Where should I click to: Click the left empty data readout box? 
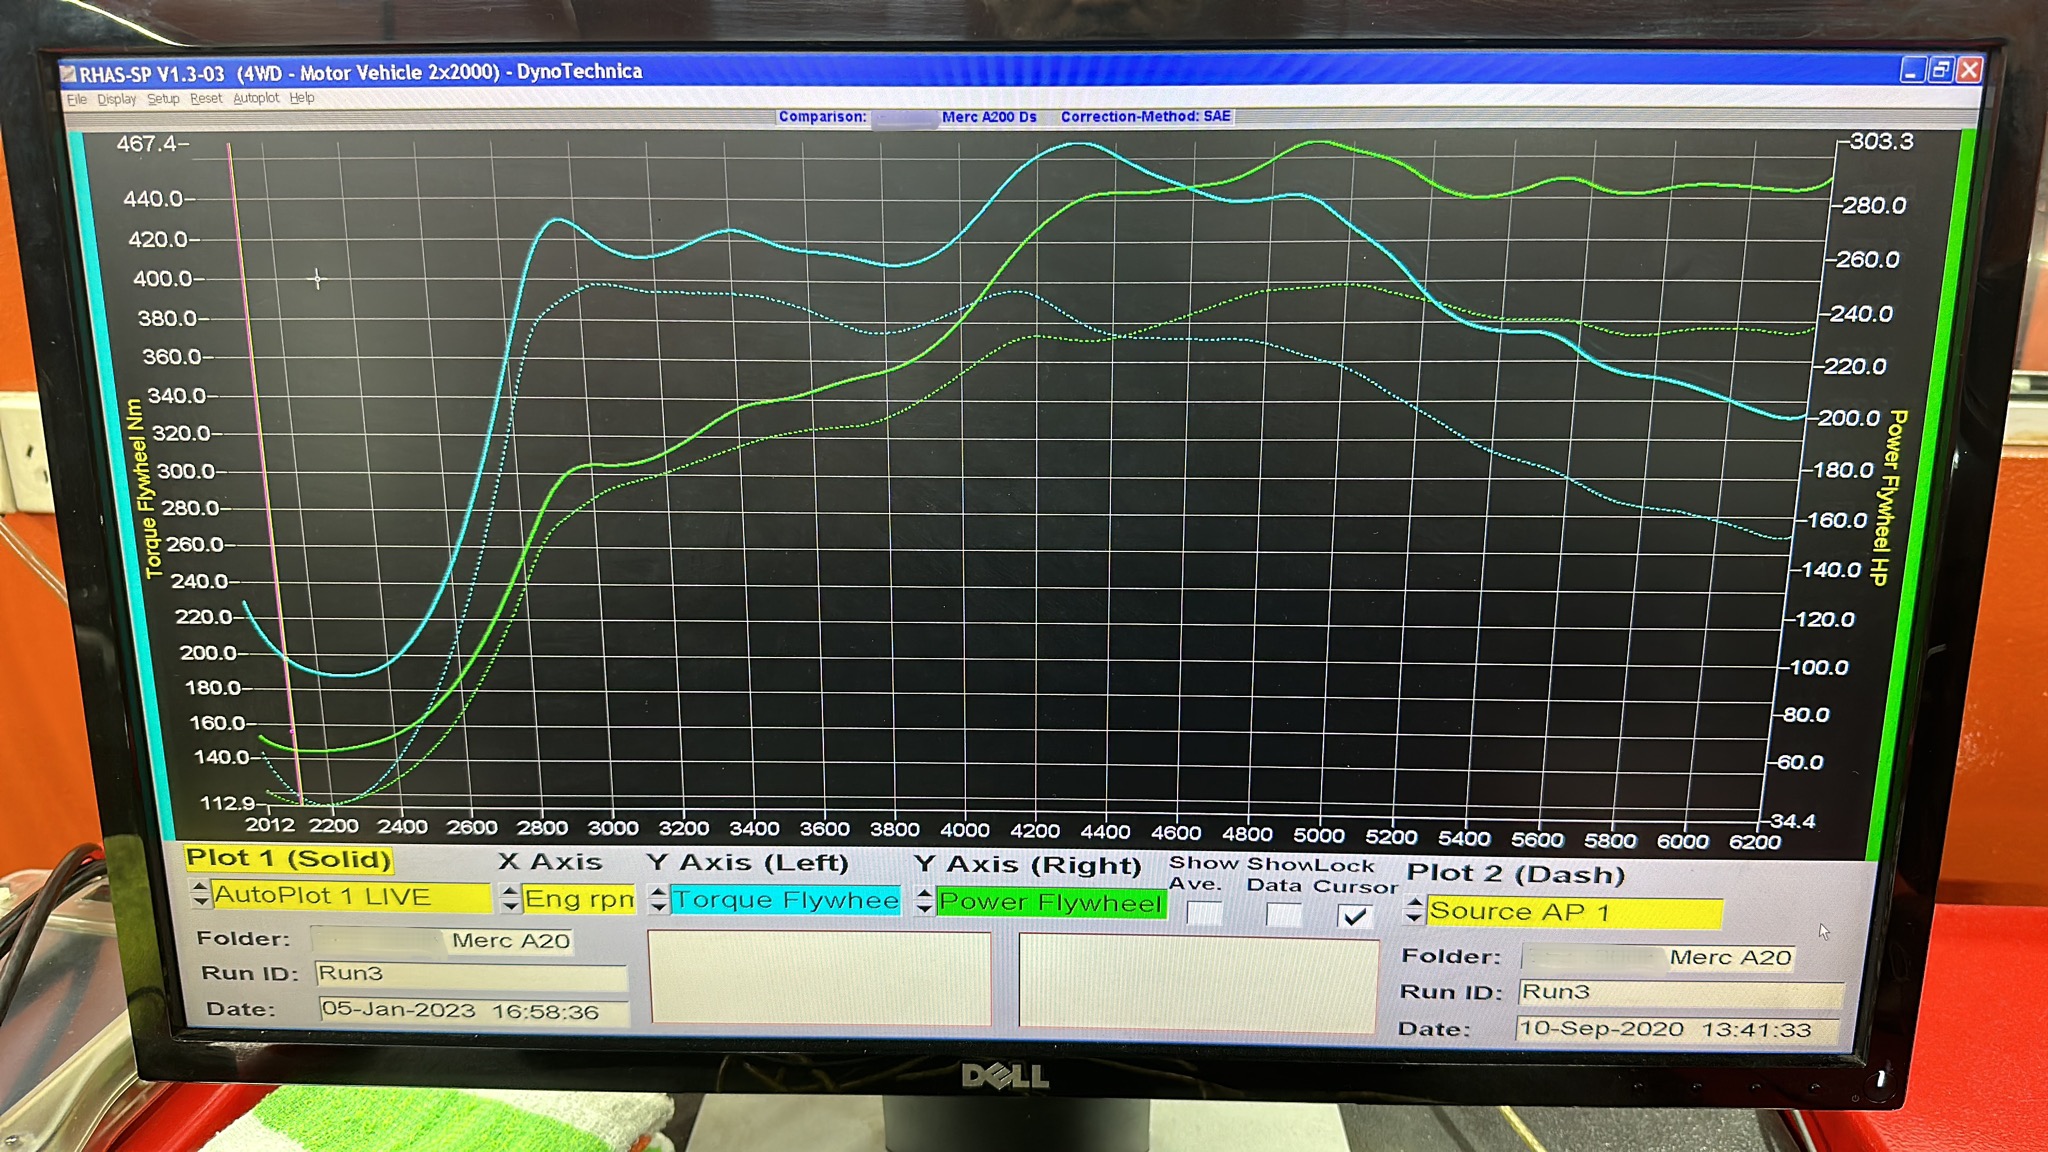tap(820, 978)
